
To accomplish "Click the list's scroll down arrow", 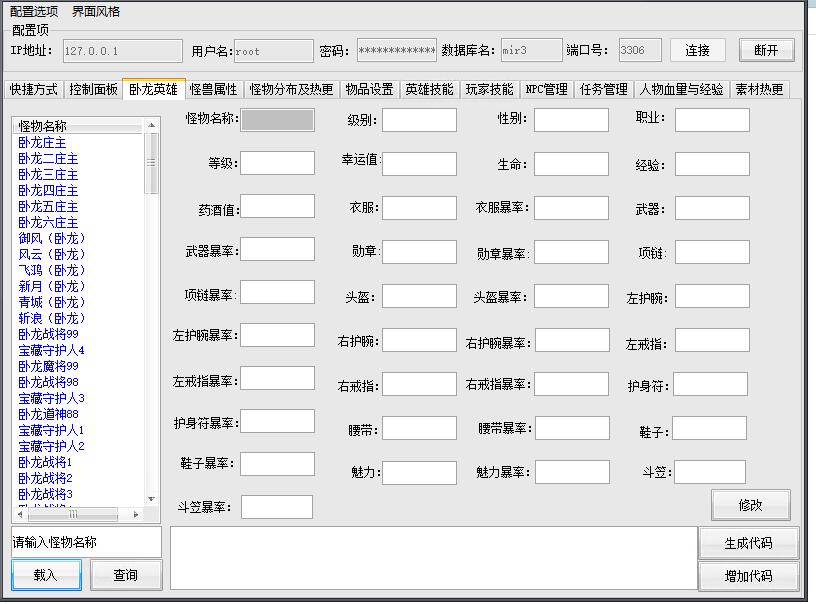I will [x=152, y=499].
